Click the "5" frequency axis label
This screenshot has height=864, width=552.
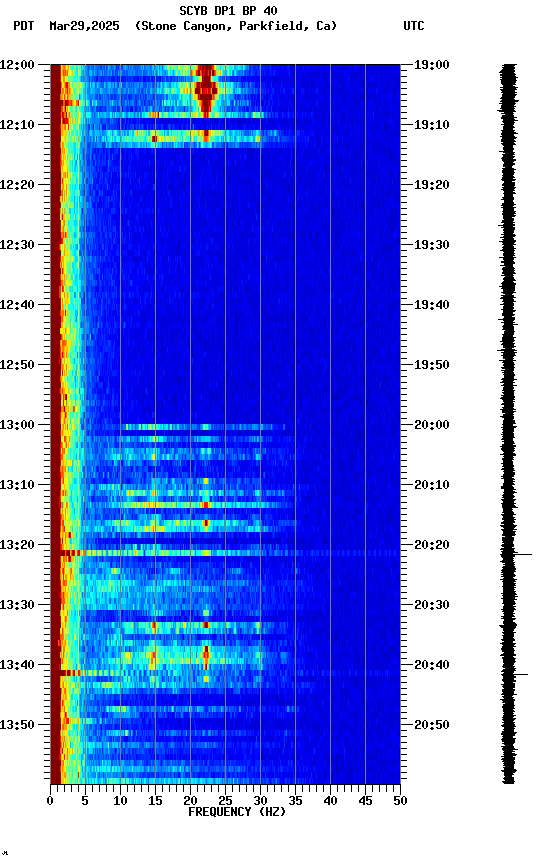click(x=85, y=801)
